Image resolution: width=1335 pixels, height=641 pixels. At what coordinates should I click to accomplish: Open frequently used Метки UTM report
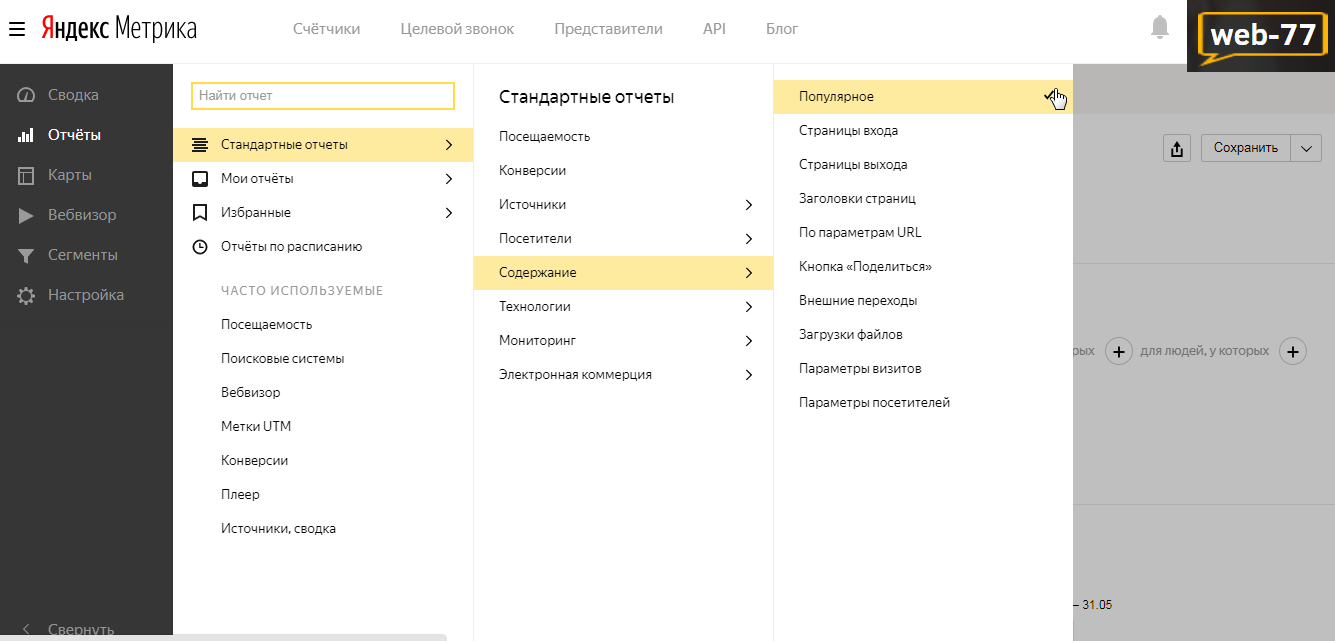click(x=256, y=427)
